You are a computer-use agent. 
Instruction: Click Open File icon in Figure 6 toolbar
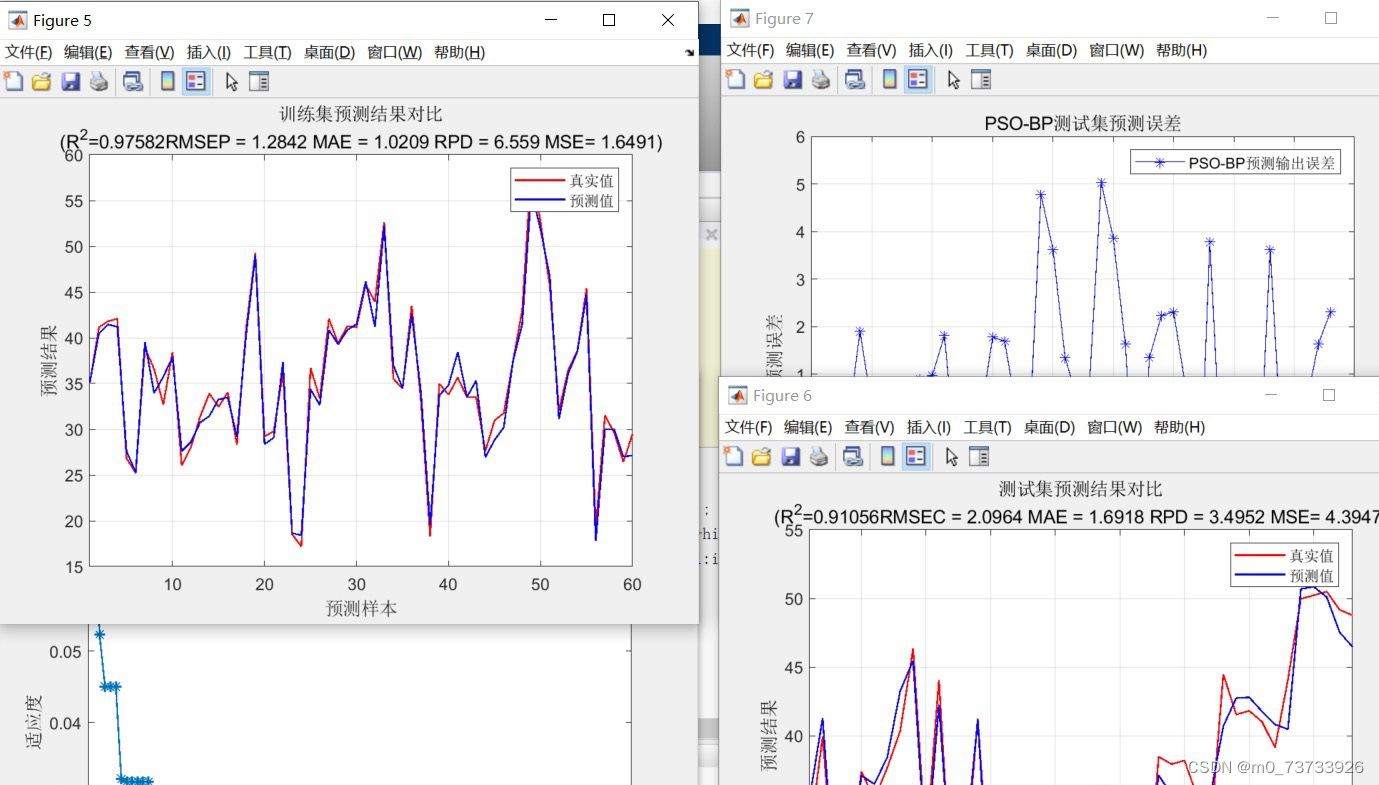[761, 457]
